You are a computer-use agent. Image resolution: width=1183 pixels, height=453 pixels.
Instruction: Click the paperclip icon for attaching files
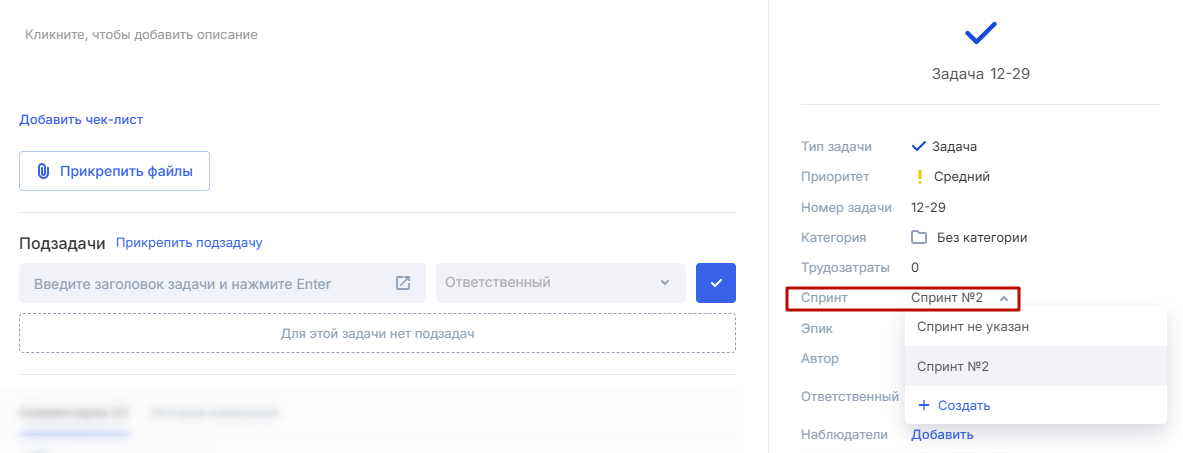(x=43, y=171)
